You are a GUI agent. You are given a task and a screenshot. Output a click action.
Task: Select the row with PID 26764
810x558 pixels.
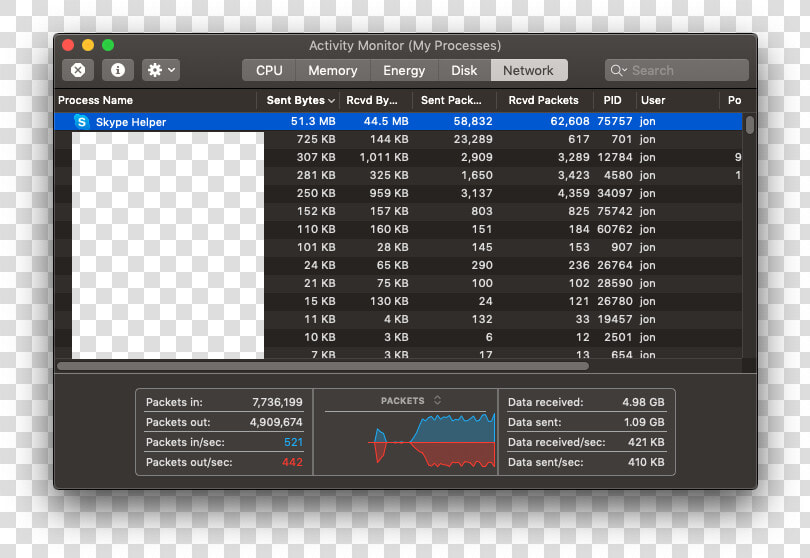pyautogui.click(x=398, y=265)
